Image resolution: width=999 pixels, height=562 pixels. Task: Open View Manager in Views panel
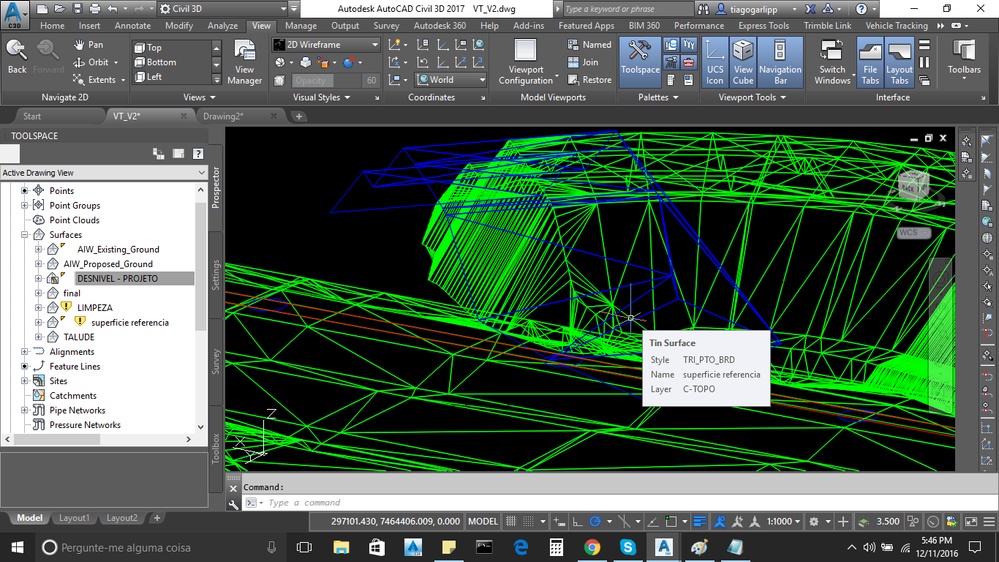pos(245,62)
